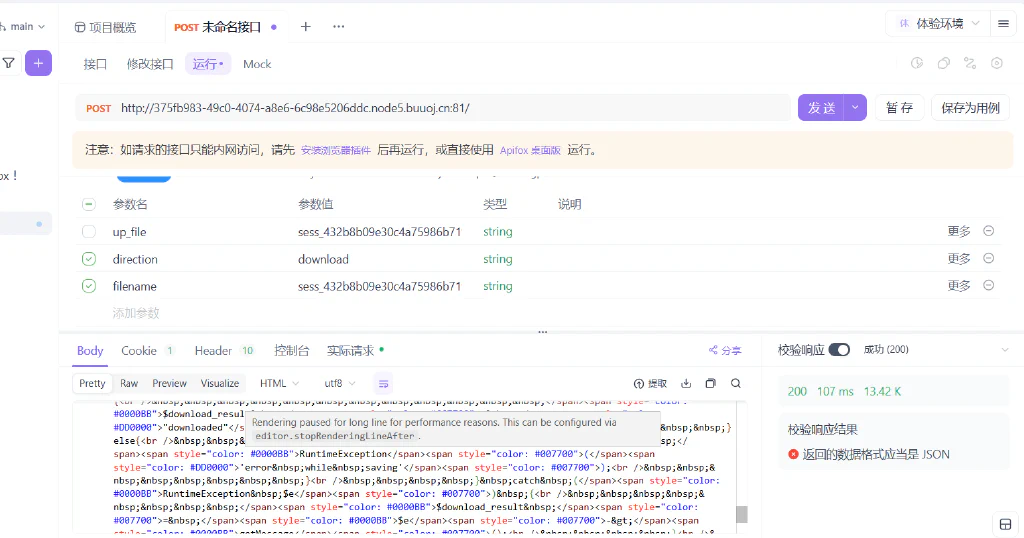Switch response view to Raw
This screenshot has width=1024, height=538.
tap(129, 383)
